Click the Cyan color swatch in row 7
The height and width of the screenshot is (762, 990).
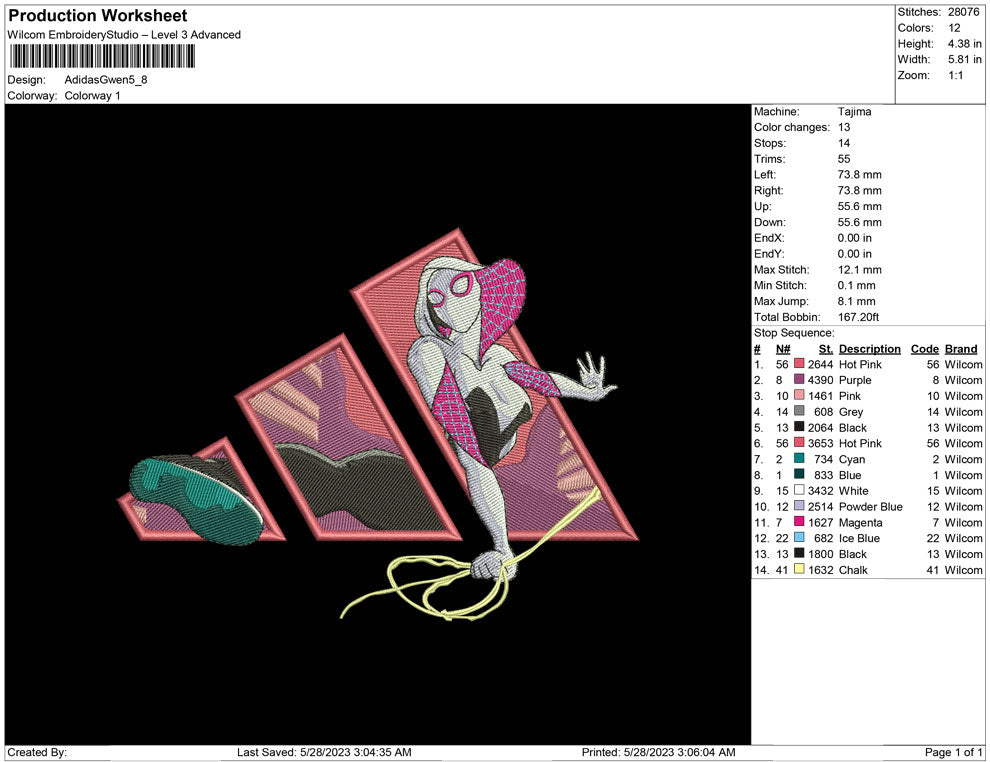799,458
